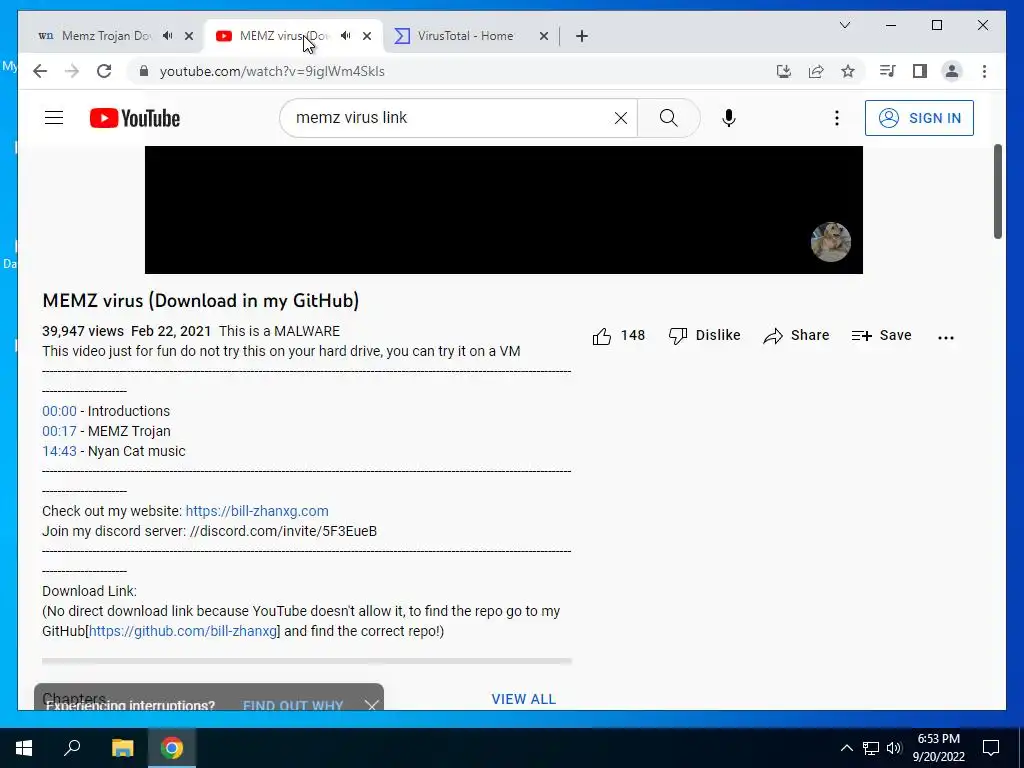1024x768 pixels.
Task: Open the network icon in system tray
Action: tap(871, 748)
